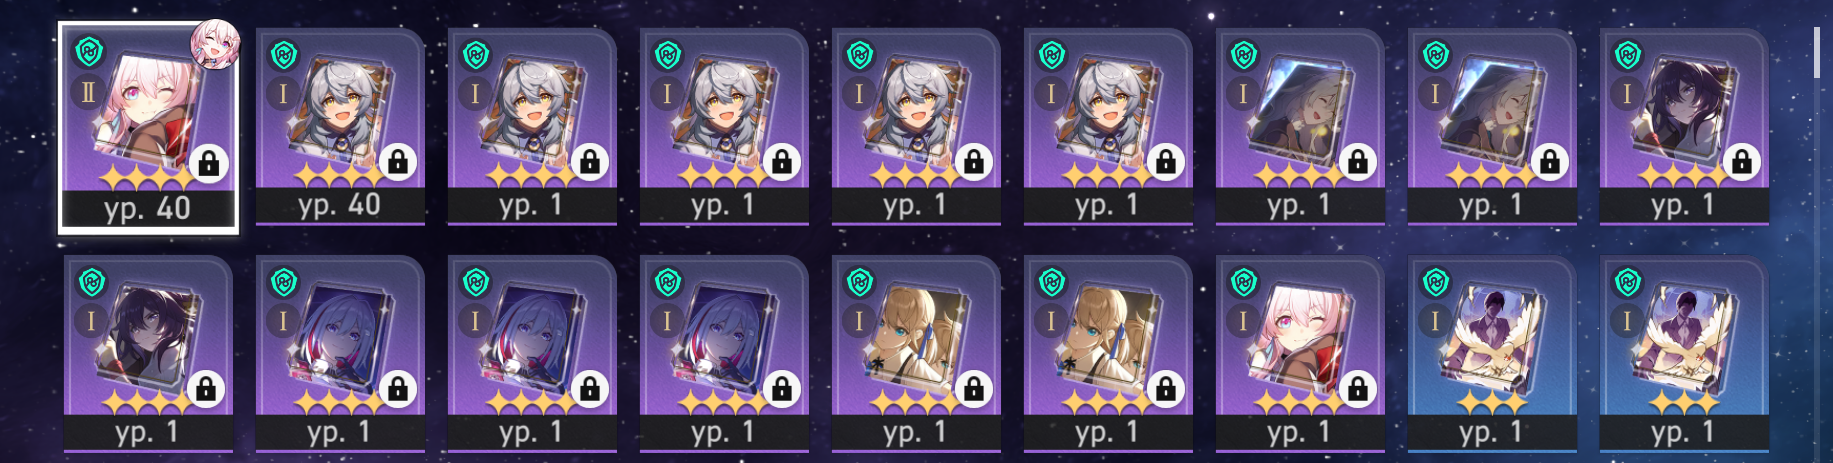Select the gray-haired ур. 1 card beside the ур. 40 one

[x=532, y=128]
